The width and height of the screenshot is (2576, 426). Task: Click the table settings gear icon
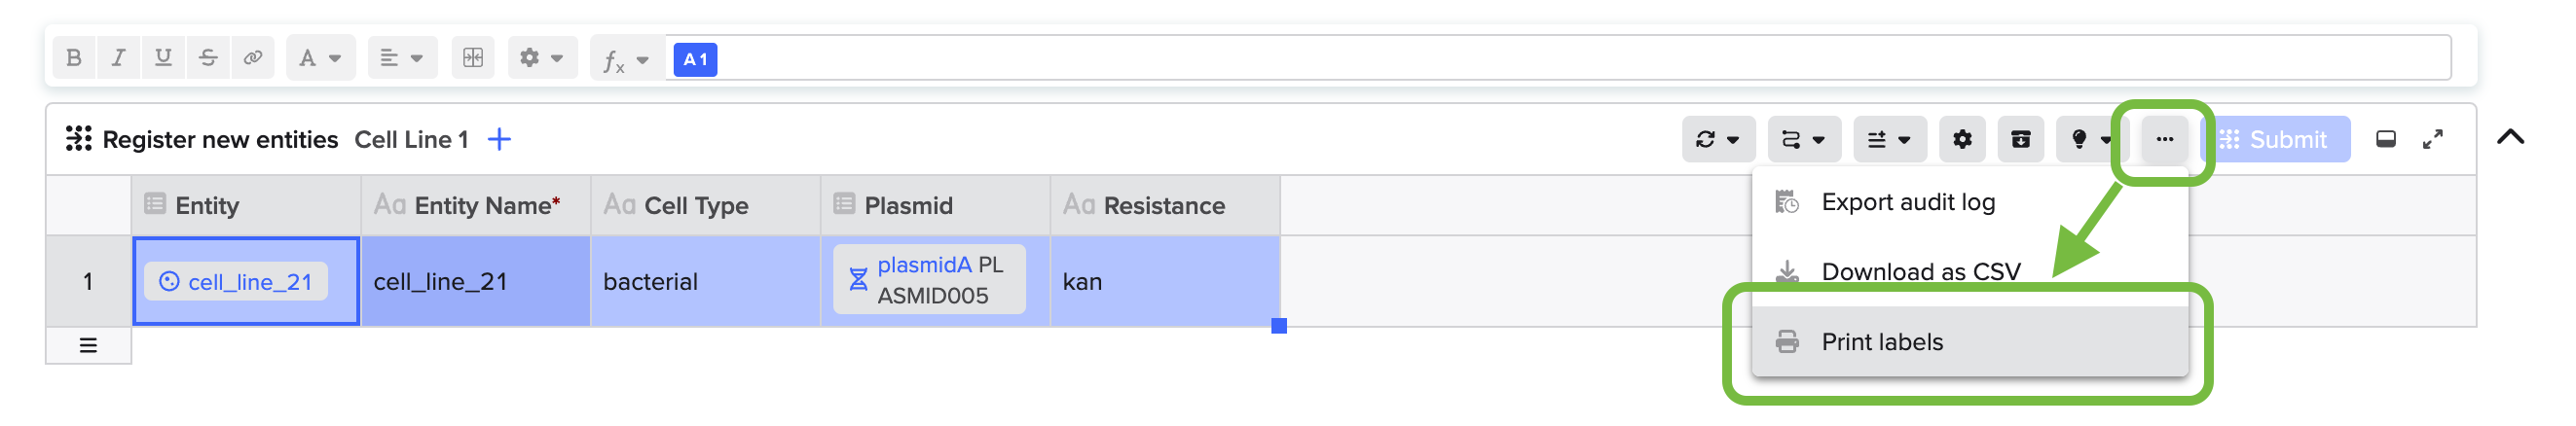click(1962, 140)
